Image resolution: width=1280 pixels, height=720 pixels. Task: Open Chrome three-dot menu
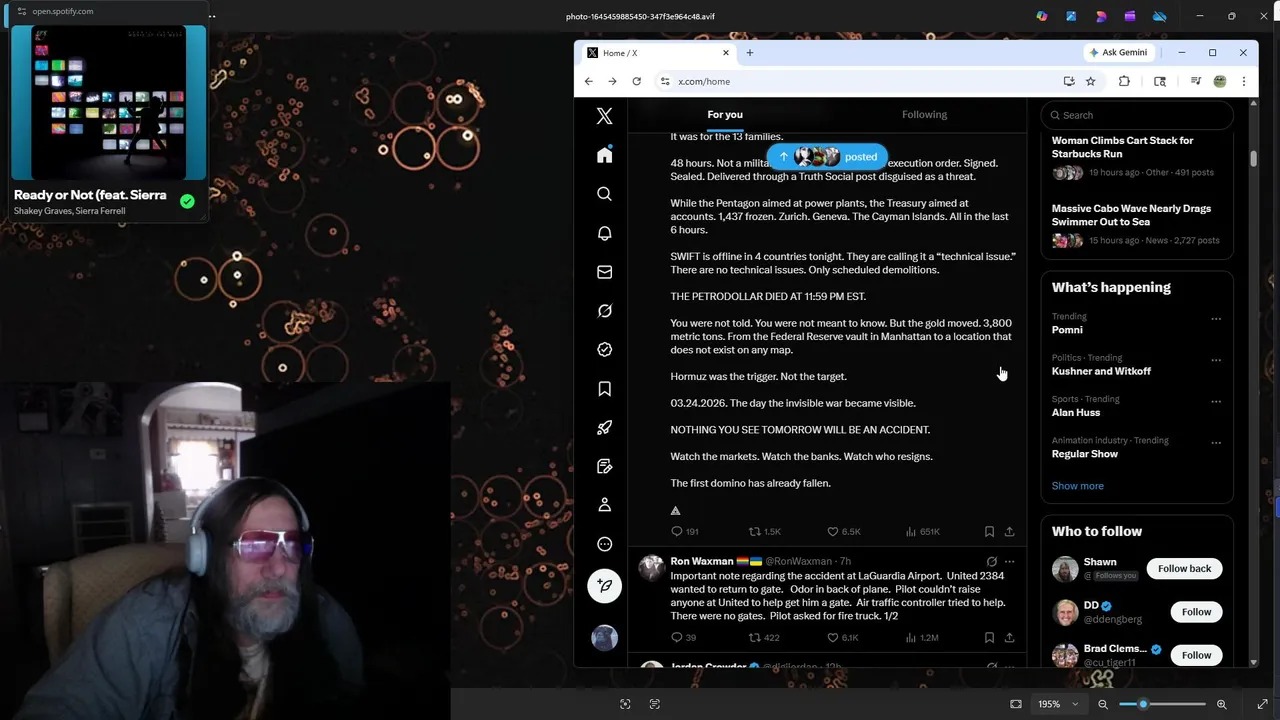pos(1244,81)
